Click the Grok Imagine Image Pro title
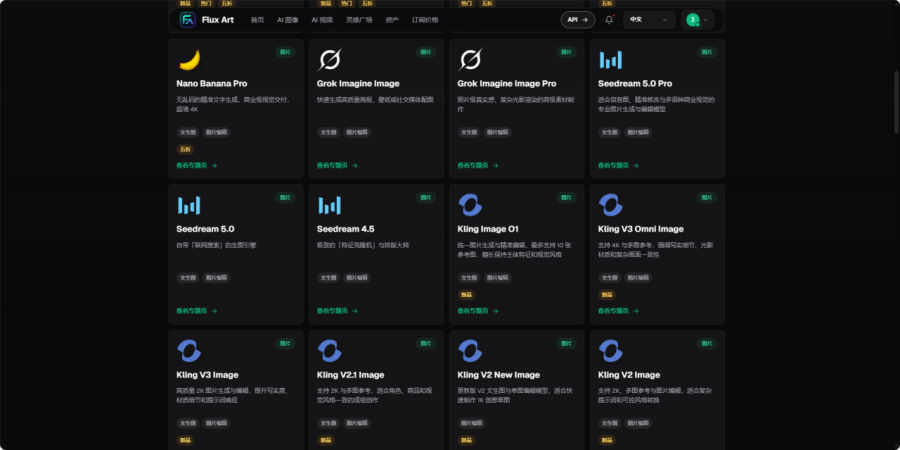 click(507, 84)
